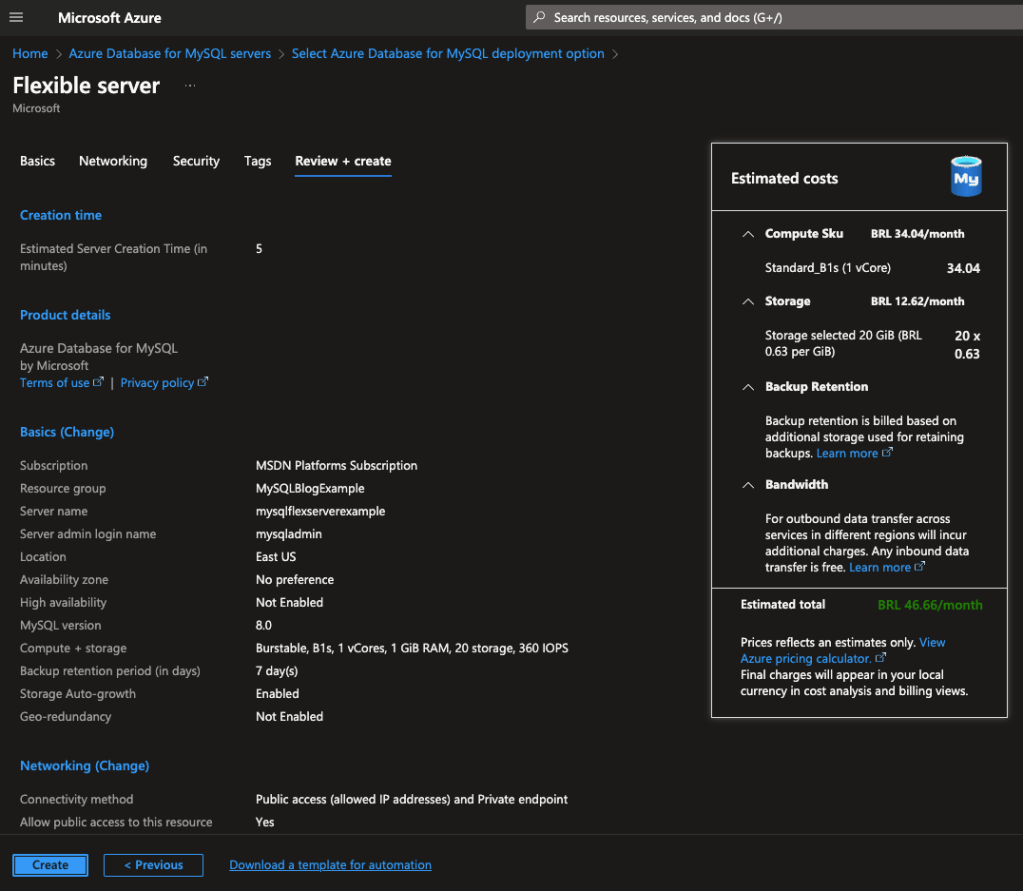The width and height of the screenshot is (1023, 891).
Task: Switch to the Networking tab
Action: click(x=113, y=161)
